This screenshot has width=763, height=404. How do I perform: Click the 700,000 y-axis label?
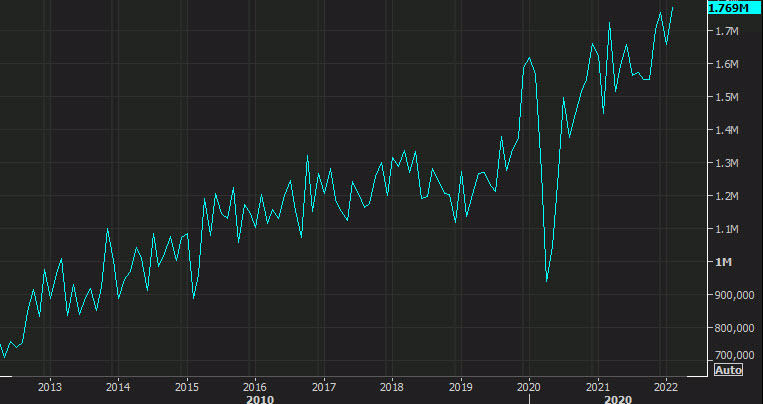[734, 355]
